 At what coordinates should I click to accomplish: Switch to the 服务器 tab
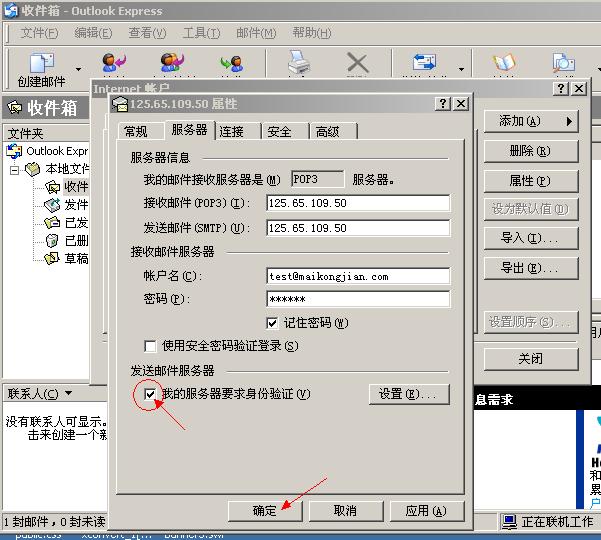coord(189,130)
